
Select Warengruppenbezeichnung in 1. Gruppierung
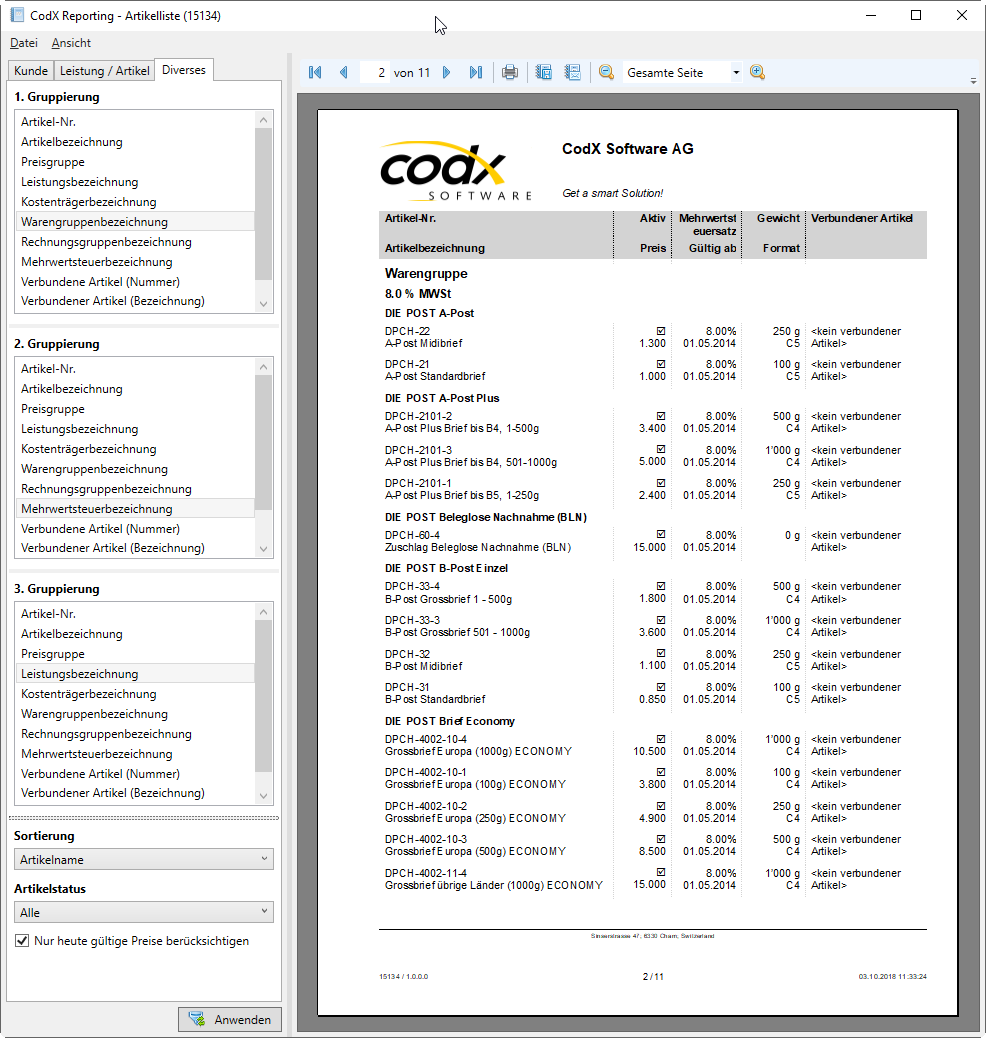[x=135, y=222]
